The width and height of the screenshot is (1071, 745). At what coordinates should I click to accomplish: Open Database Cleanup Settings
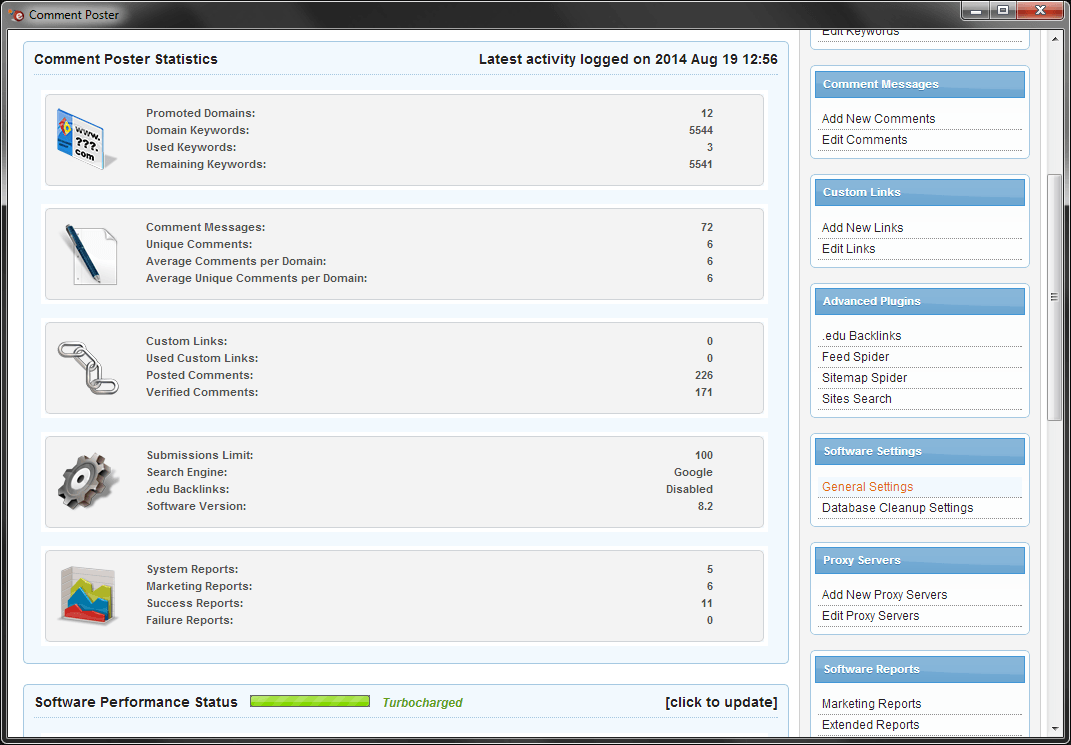(896, 507)
